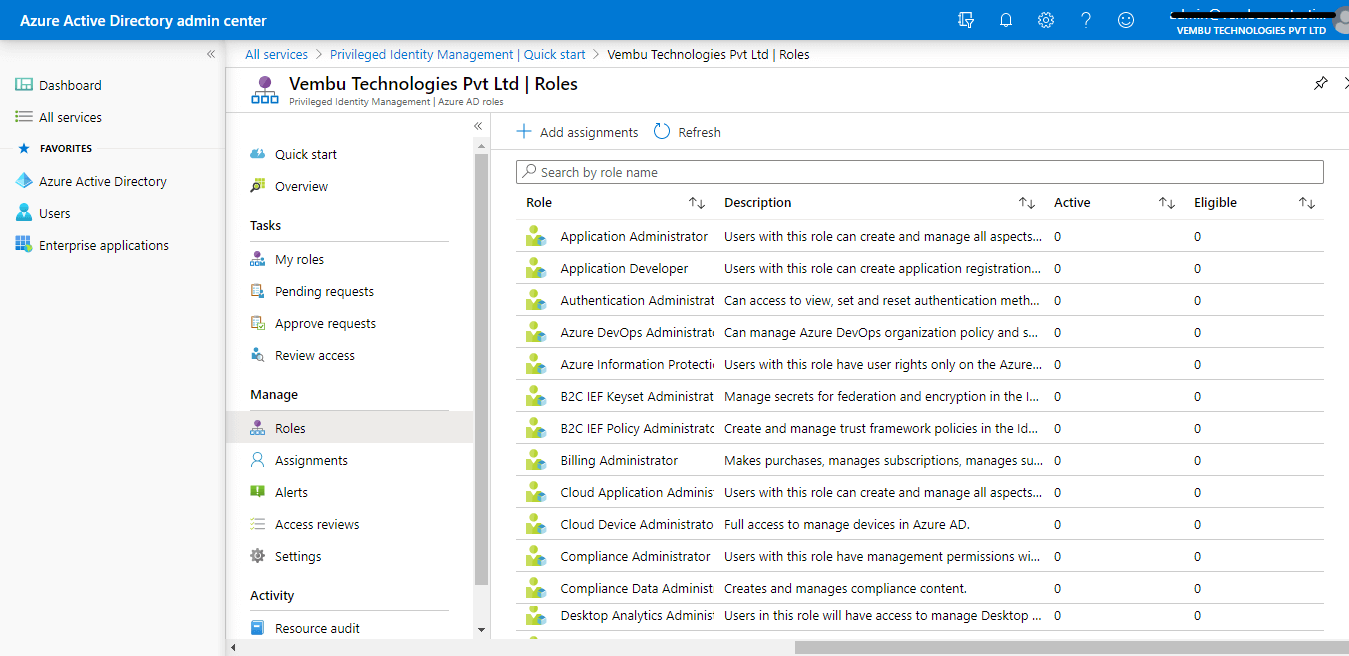Click the horizontal scrollbar at the bottom

tap(1071, 647)
